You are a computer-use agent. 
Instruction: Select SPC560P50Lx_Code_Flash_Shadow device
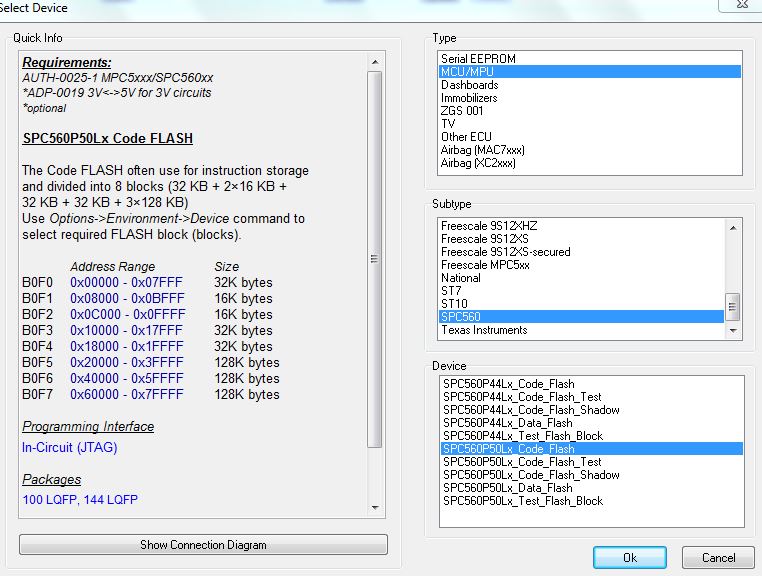click(592, 475)
